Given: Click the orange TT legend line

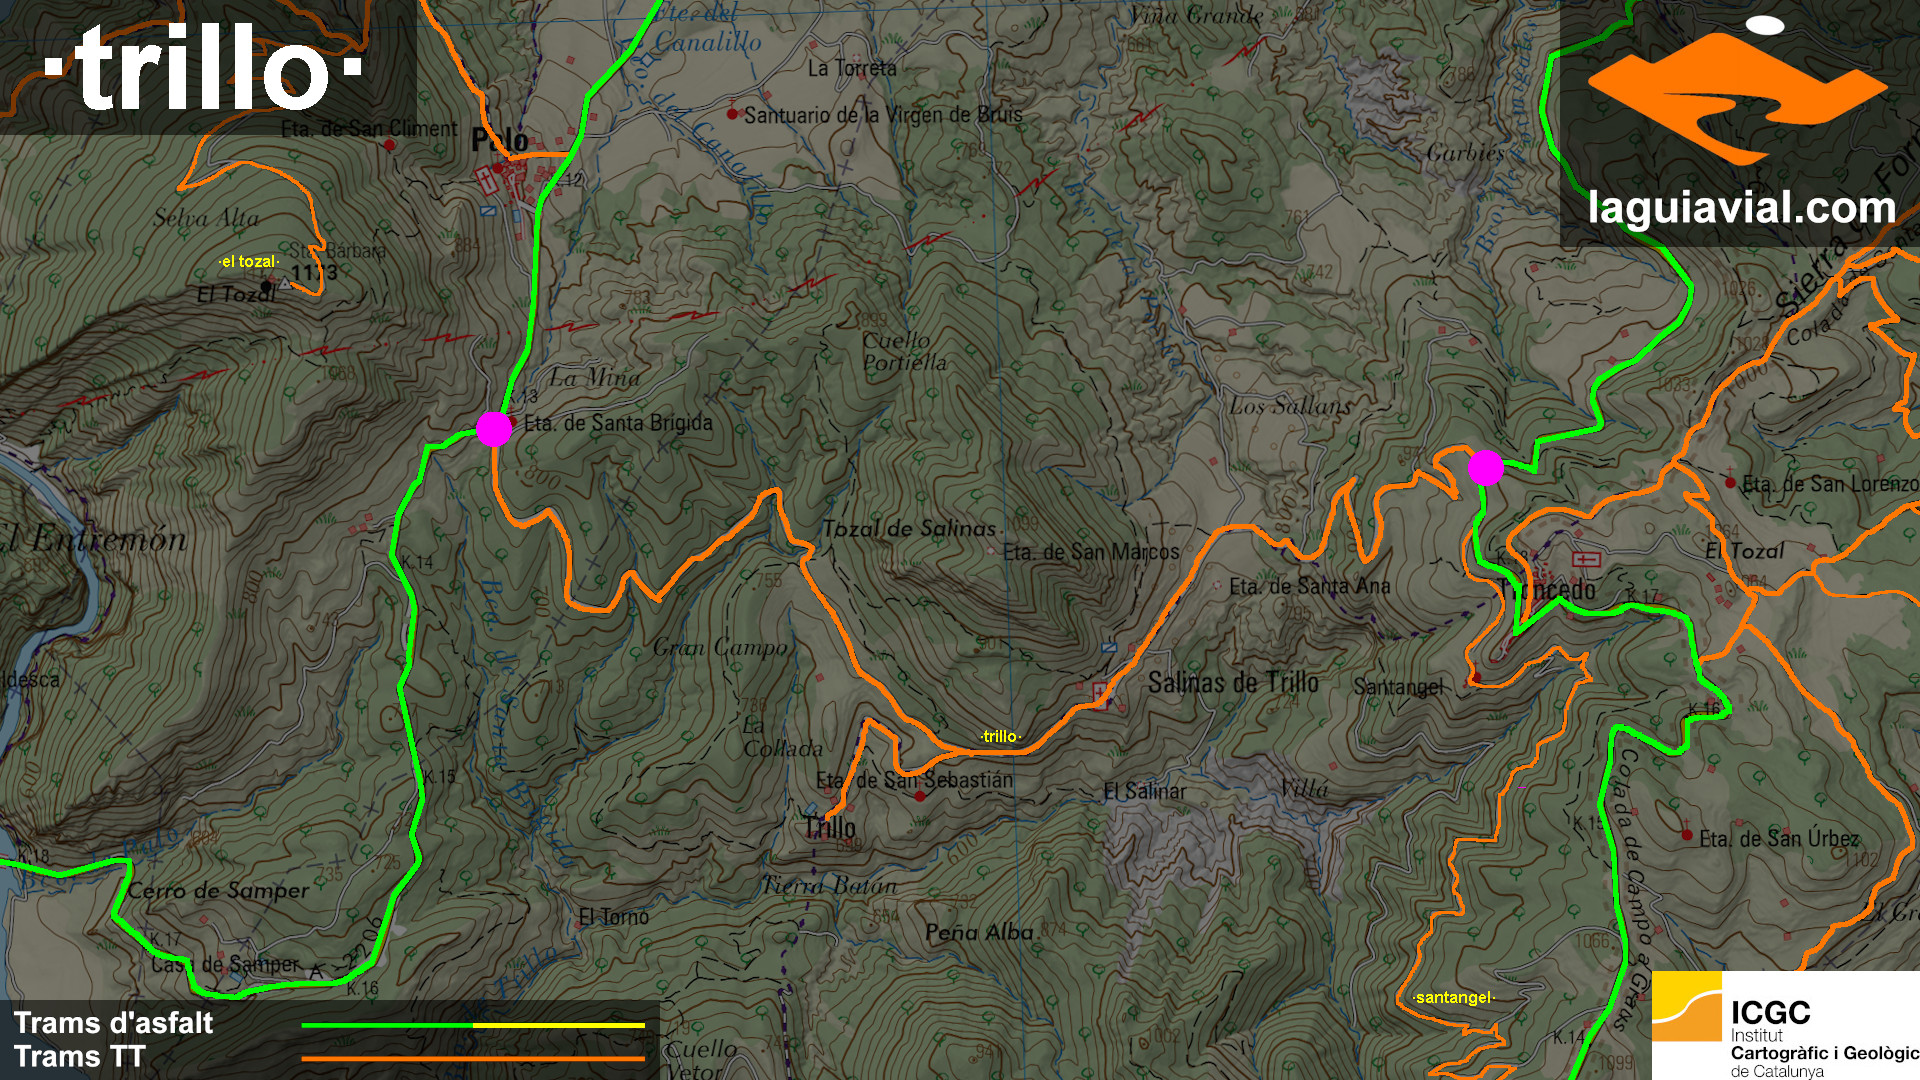Looking at the screenshot, I should (x=473, y=1058).
